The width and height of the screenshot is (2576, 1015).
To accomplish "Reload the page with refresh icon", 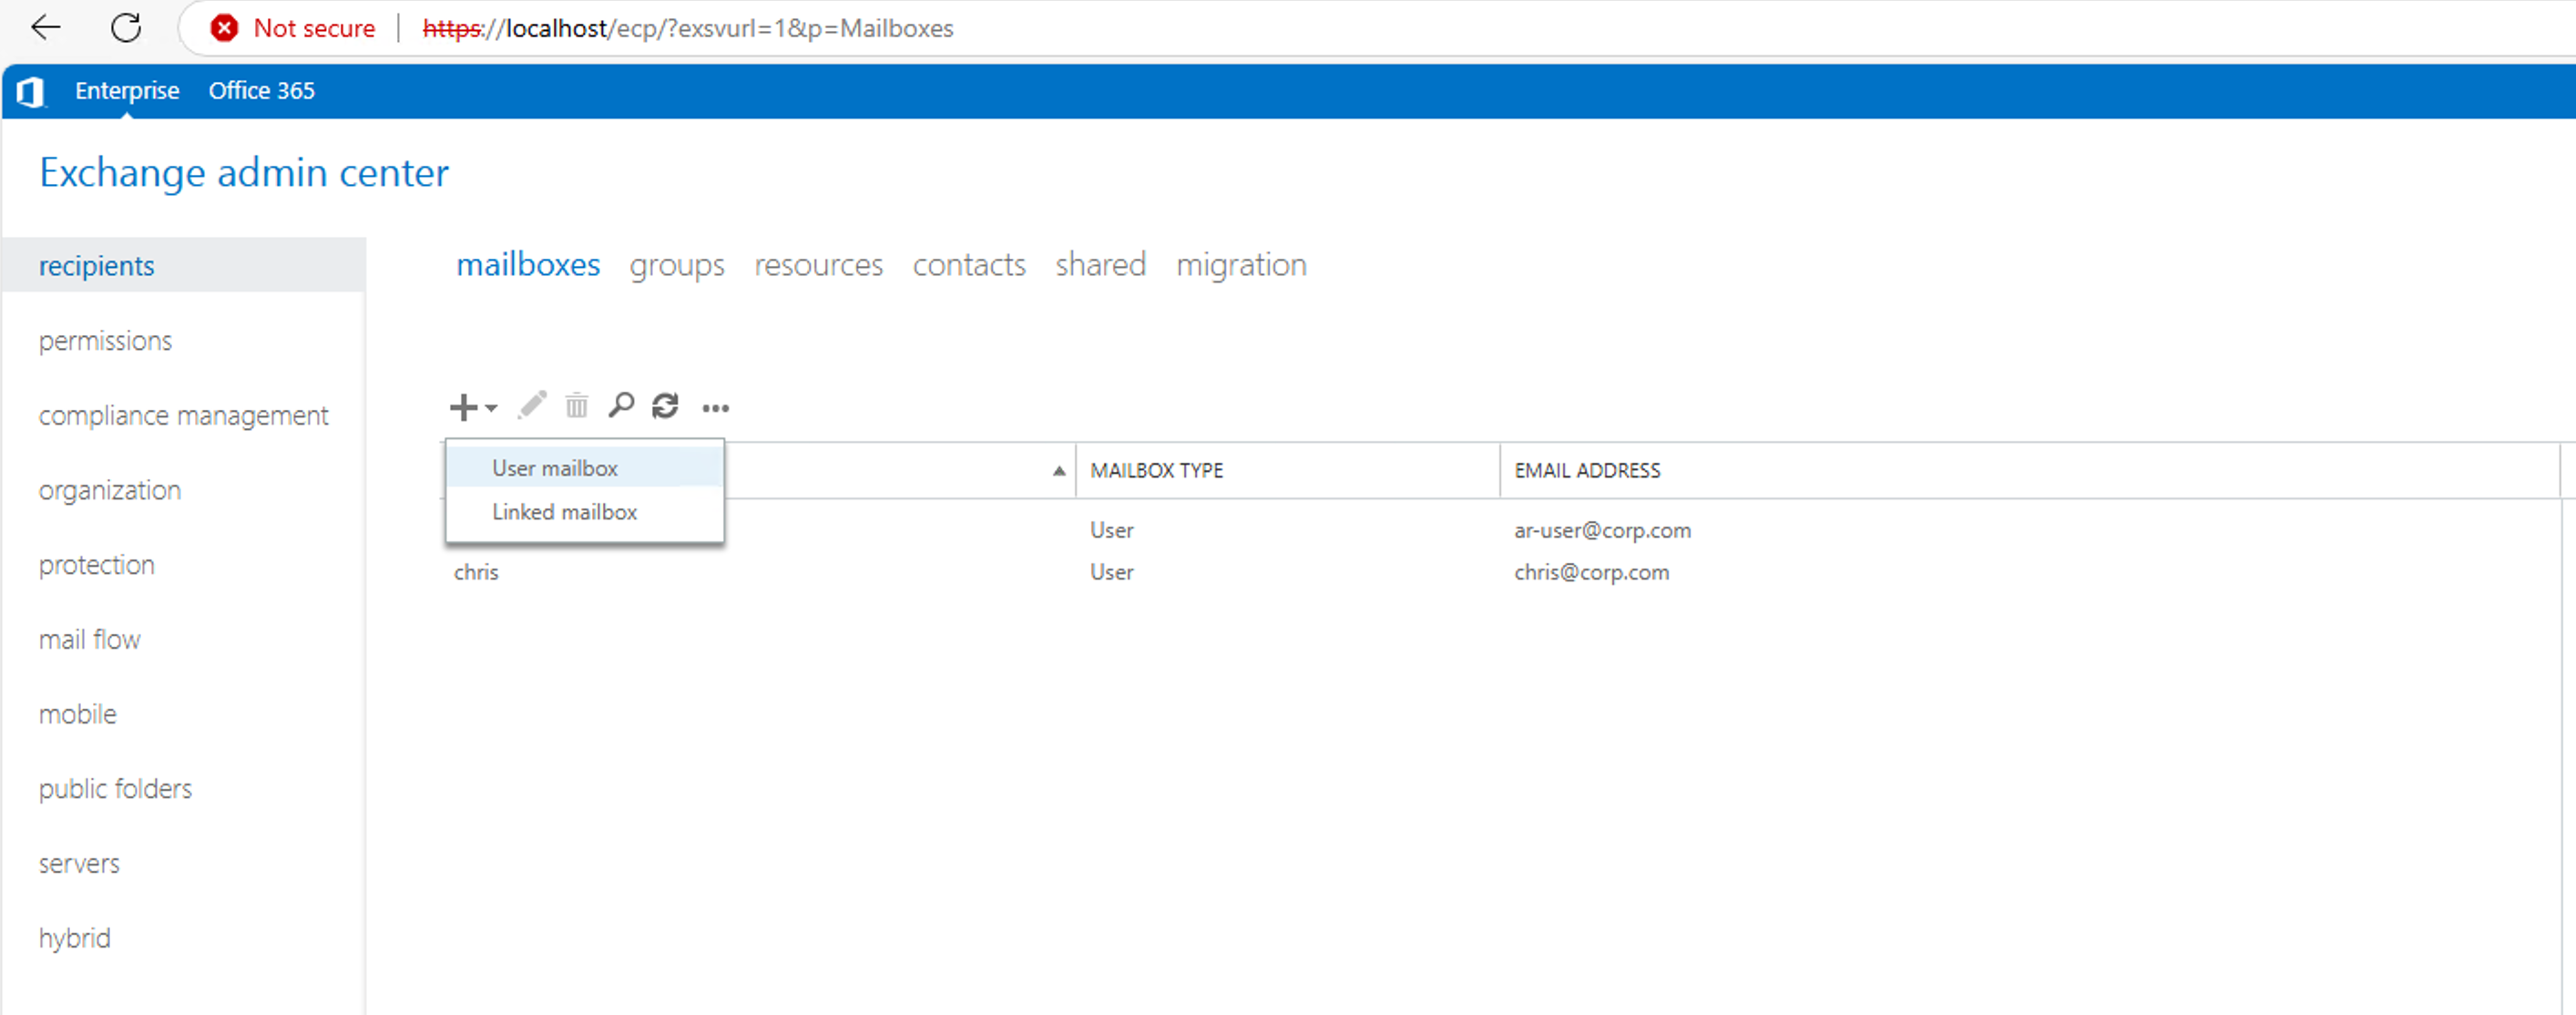I will point(126,28).
